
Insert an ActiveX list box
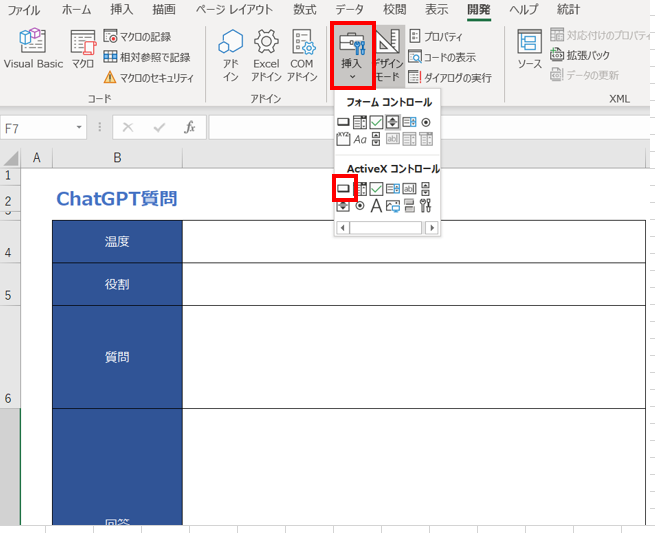(x=392, y=189)
